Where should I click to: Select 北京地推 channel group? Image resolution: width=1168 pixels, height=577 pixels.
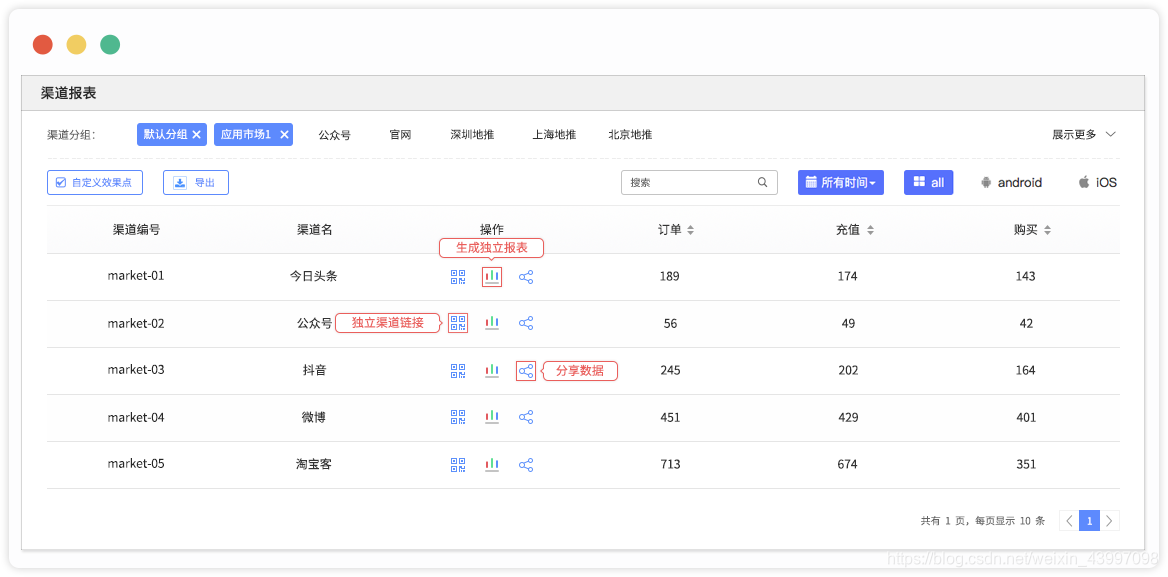click(630, 135)
